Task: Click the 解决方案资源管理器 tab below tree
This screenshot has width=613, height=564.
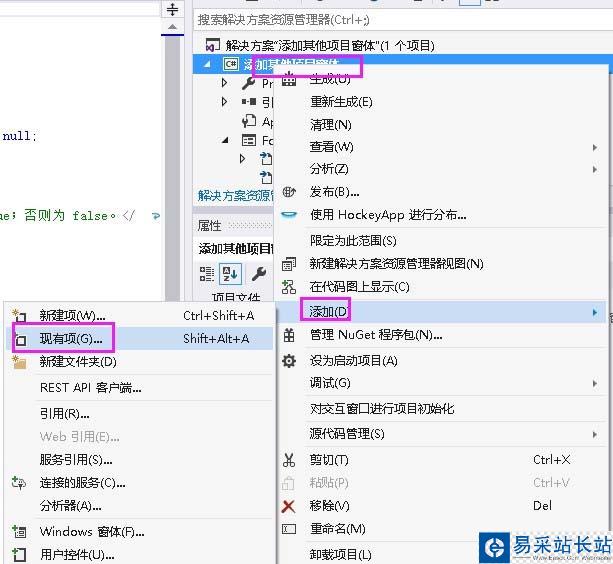Action: (234, 196)
